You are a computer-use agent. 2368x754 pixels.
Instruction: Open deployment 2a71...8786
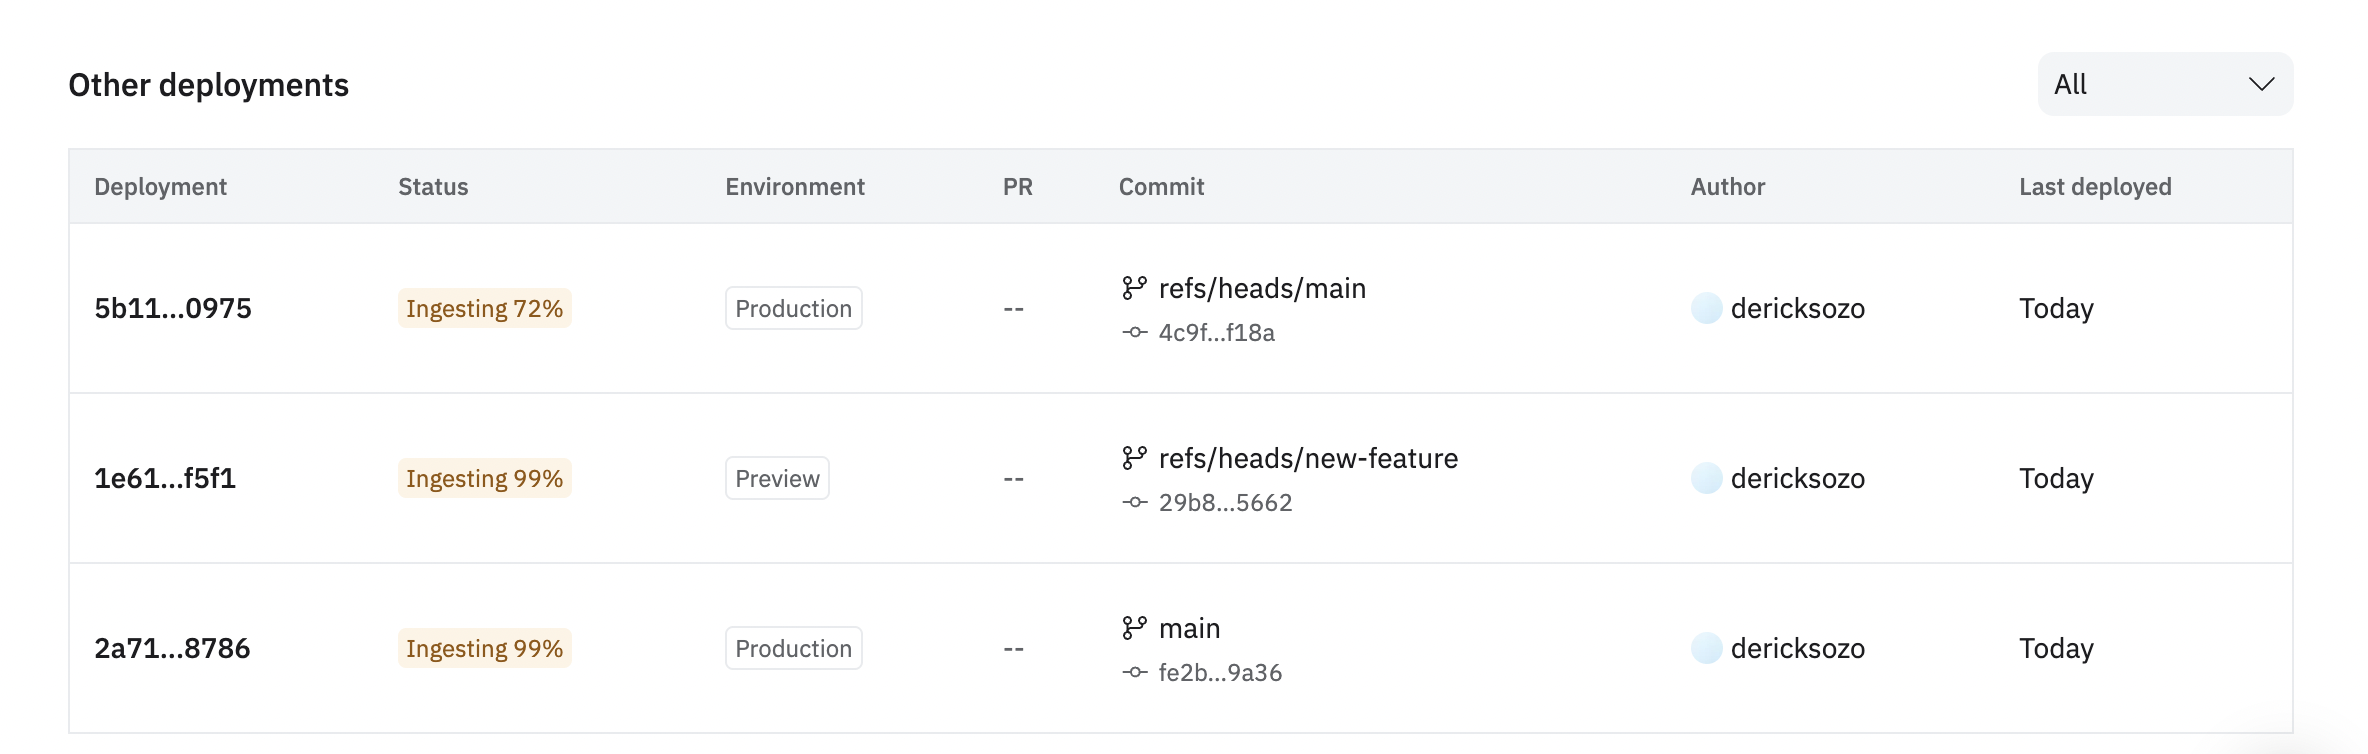(x=172, y=648)
